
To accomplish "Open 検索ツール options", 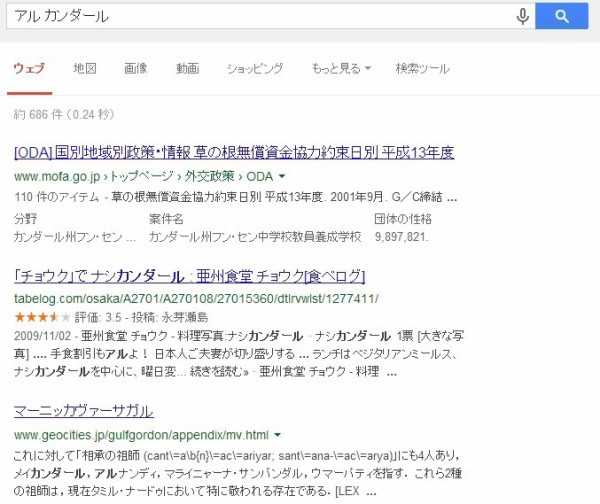I will coord(422,69).
